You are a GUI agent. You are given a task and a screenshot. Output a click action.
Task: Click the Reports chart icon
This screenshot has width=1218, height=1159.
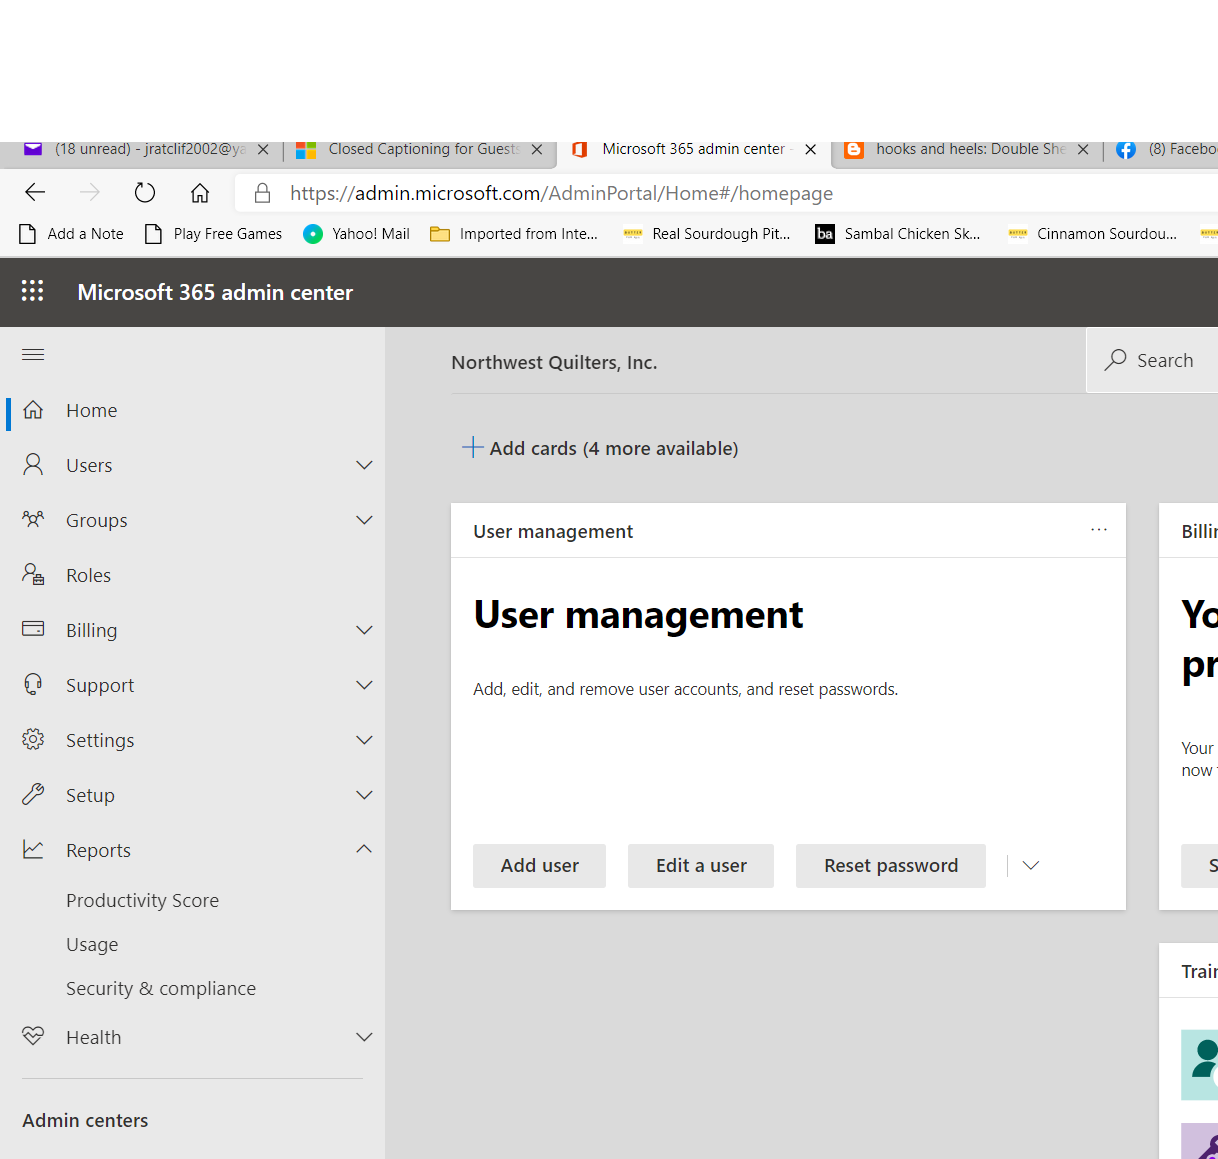tap(33, 849)
